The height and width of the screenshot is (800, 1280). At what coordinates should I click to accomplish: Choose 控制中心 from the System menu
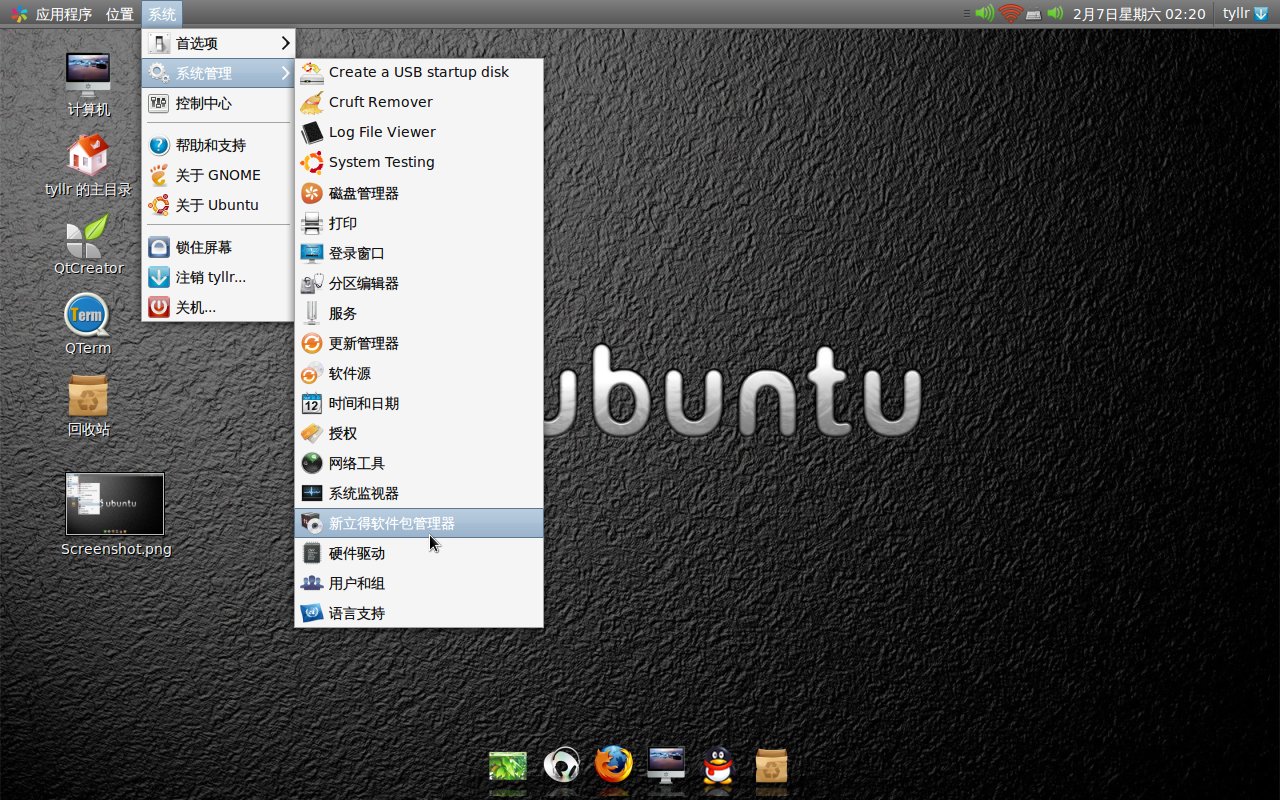218,103
